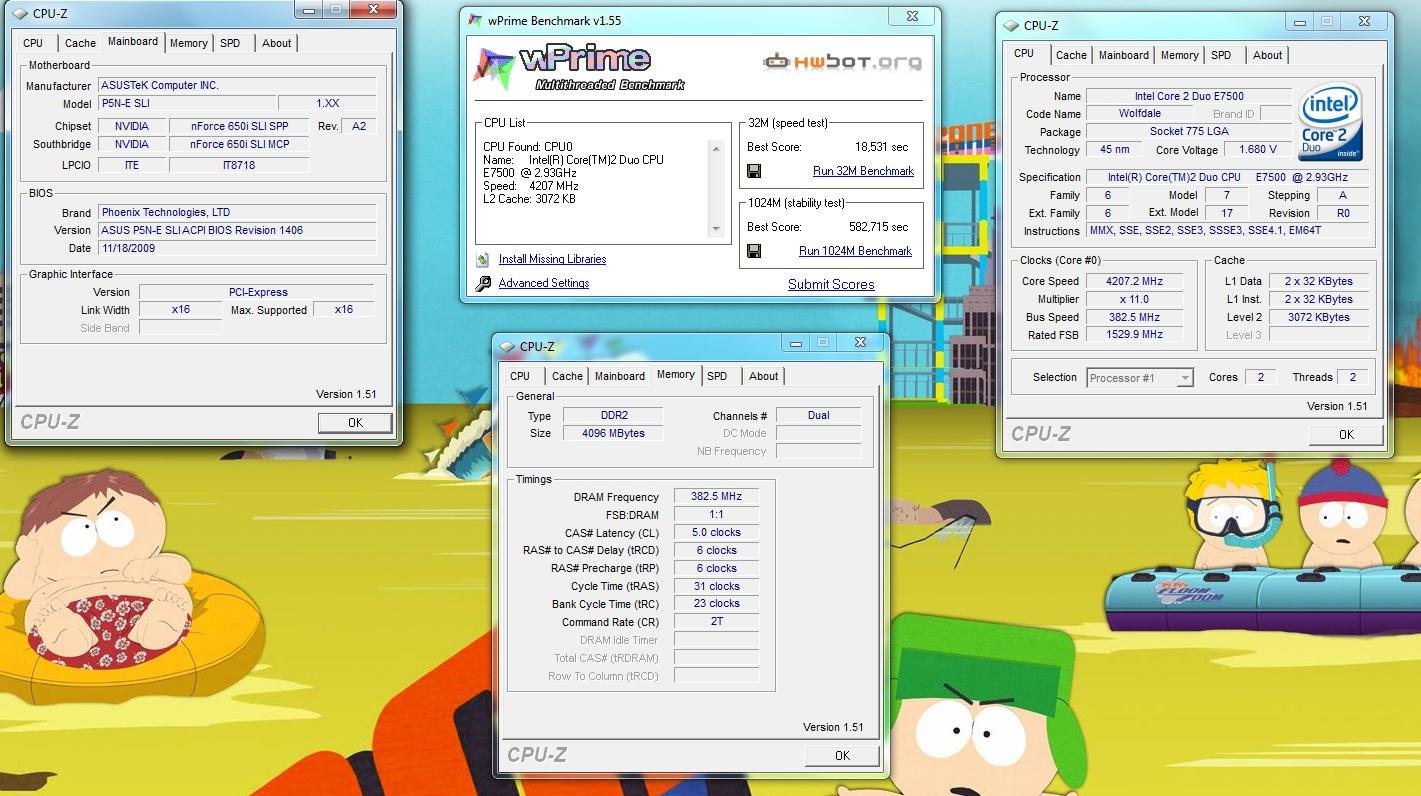This screenshot has height=796, width=1421.
Task: Click the Core Speed 4207.2 MHz value
Action: coord(1135,281)
